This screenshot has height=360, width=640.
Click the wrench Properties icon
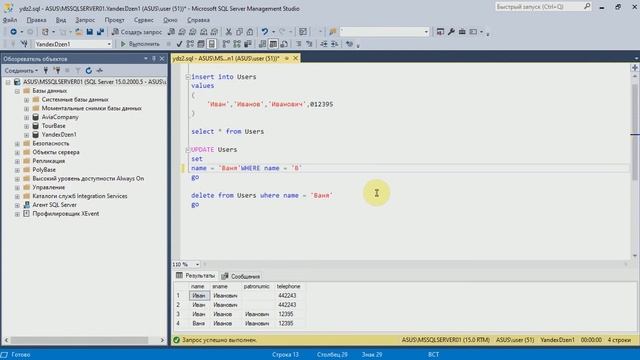click(451, 31)
